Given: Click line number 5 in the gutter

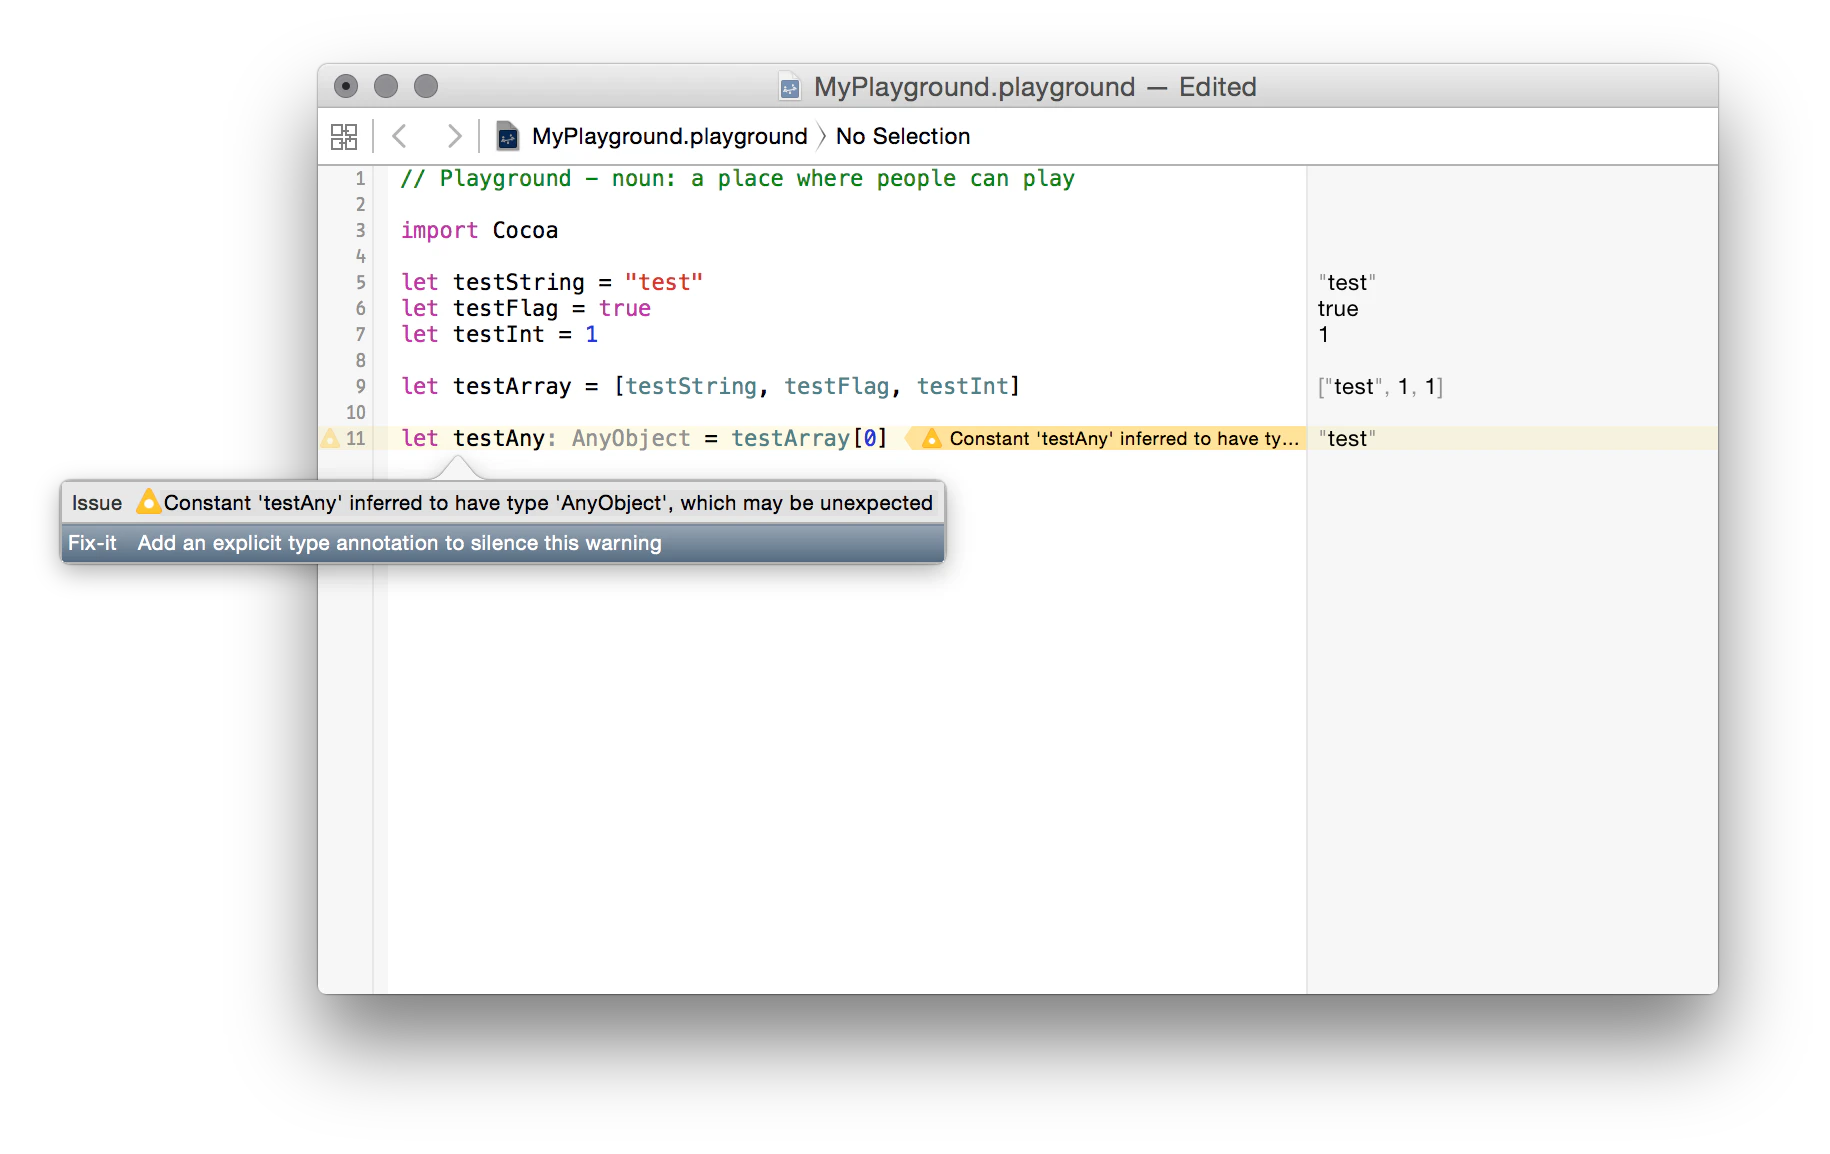Looking at the screenshot, I should tap(361, 283).
